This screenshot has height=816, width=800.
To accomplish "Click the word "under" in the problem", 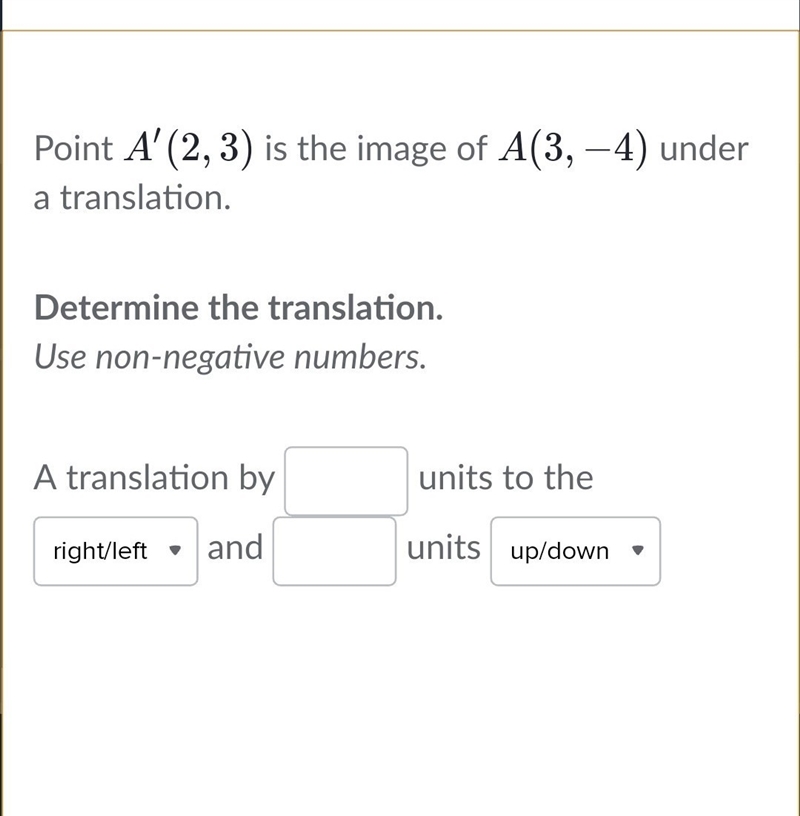I will [704, 149].
